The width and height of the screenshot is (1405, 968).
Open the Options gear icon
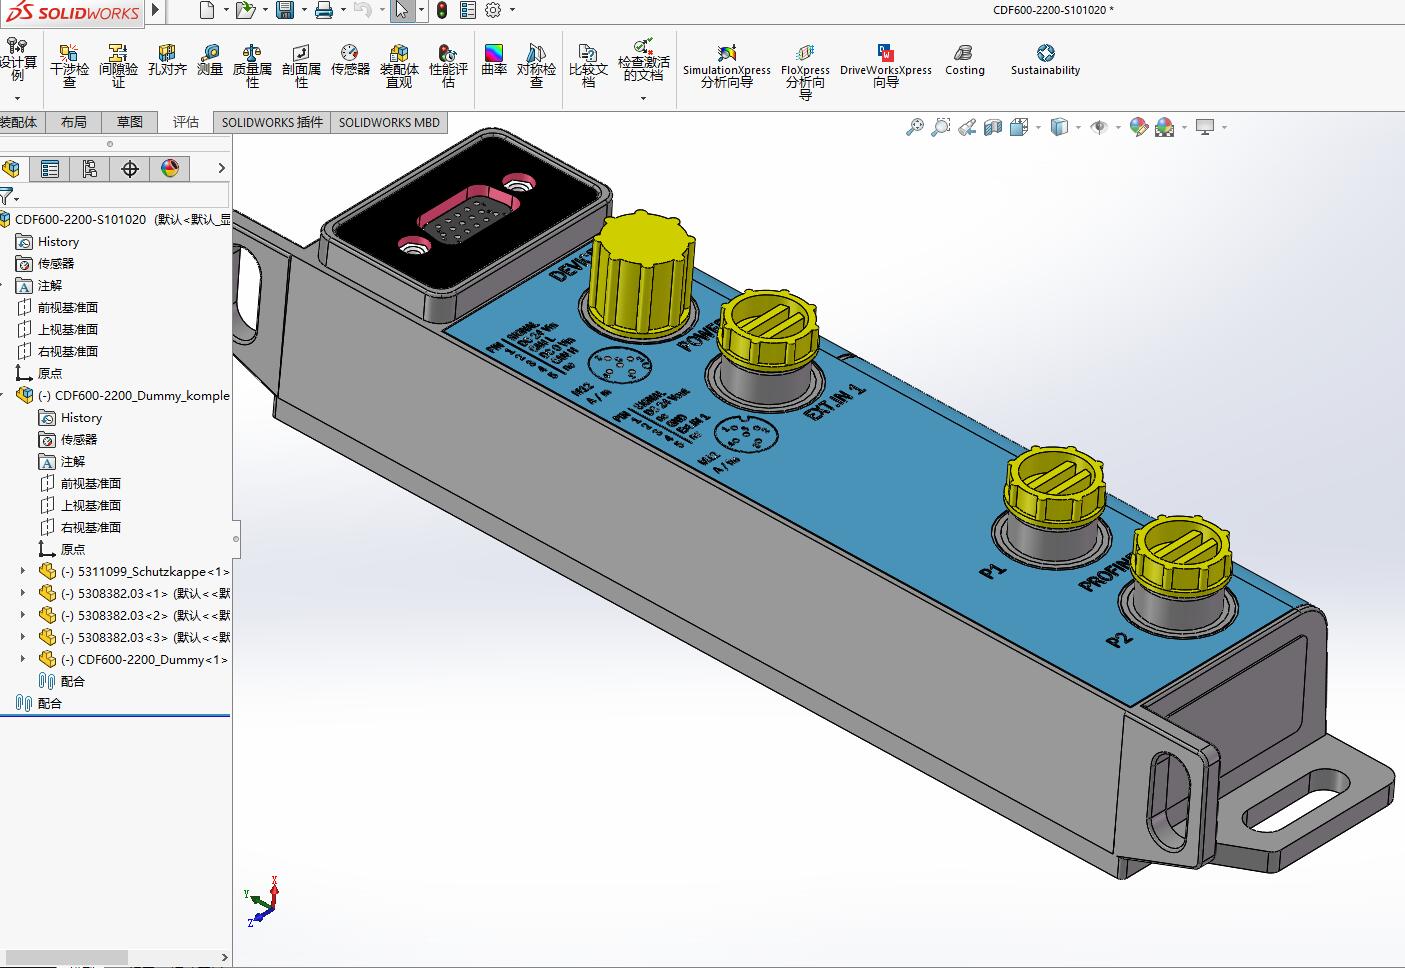[493, 10]
